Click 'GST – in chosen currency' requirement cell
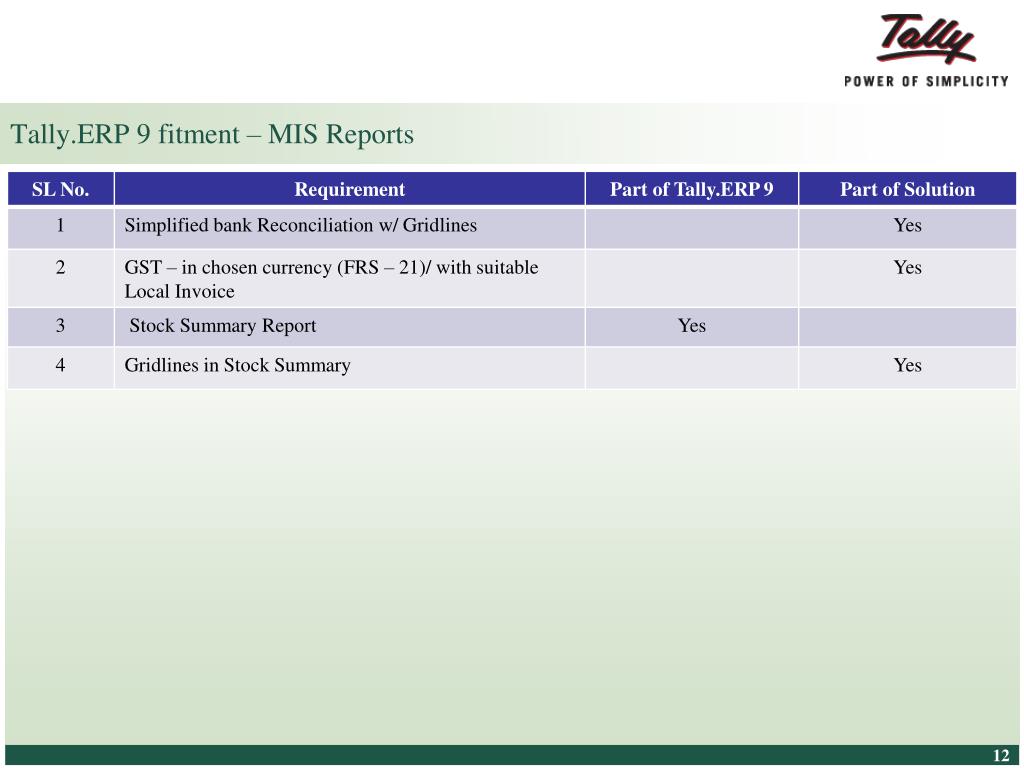This screenshot has width=1024, height=768. pyautogui.click(x=349, y=278)
